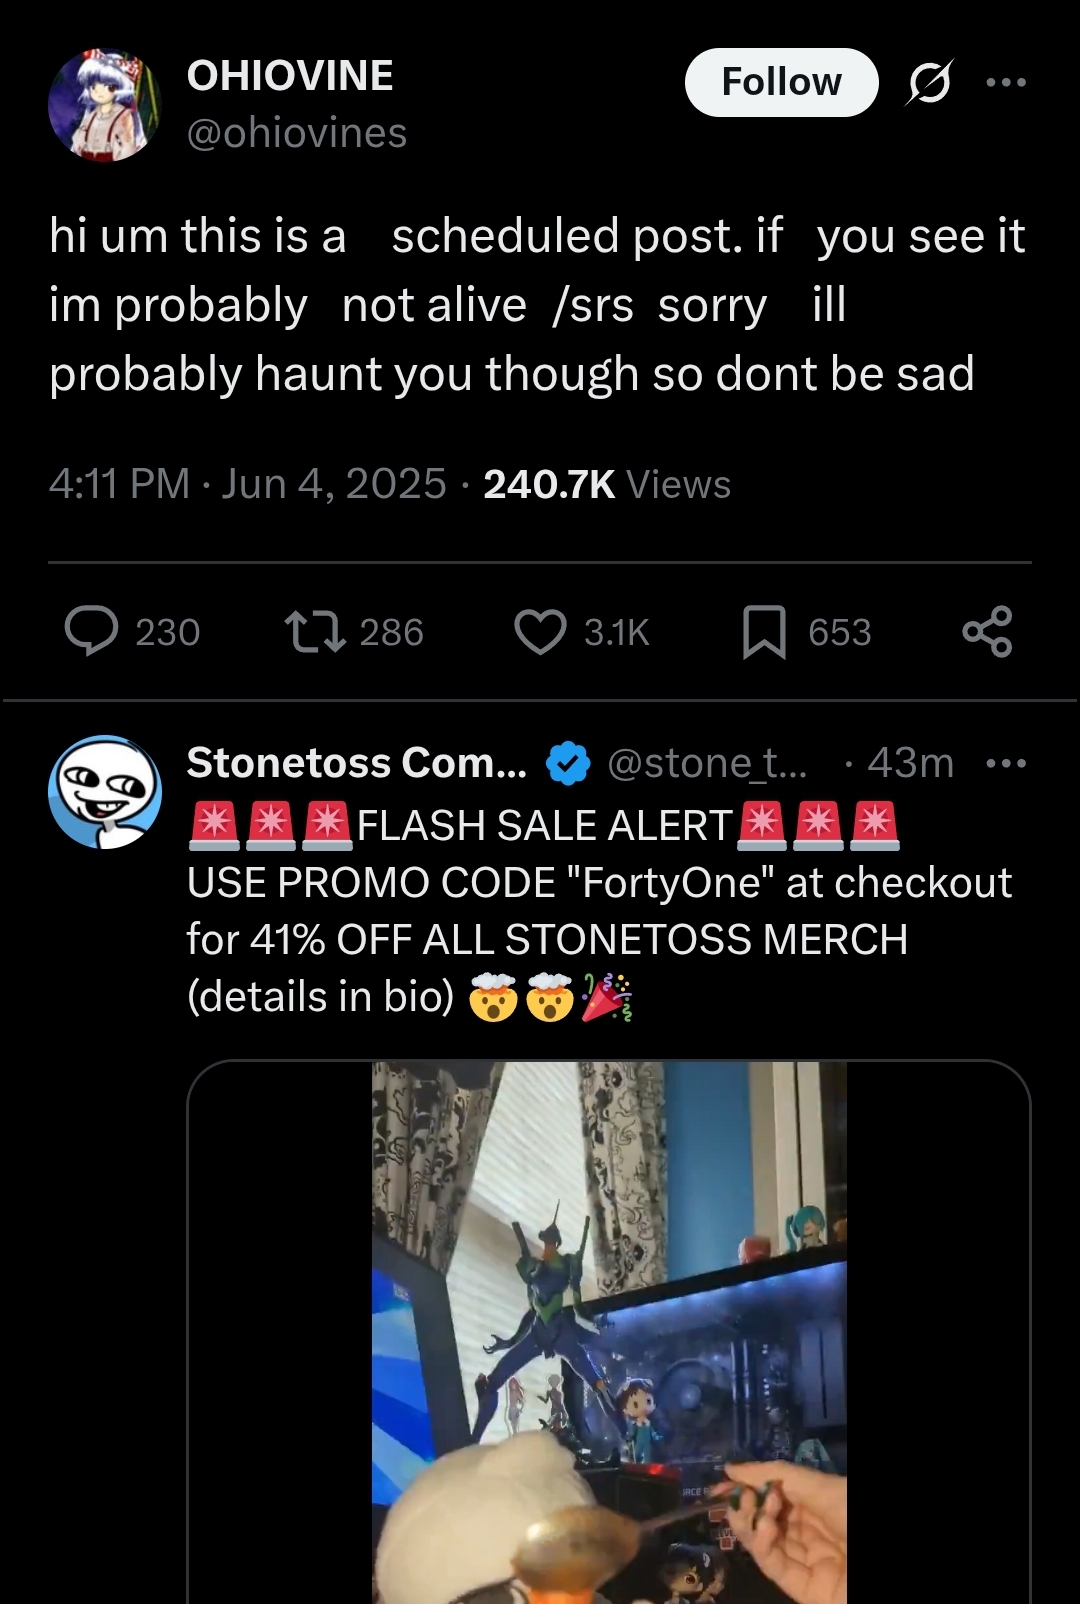This screenshot has height=1604, width=1080.
Task: Open more options for OHIOVINE post
Action: pos(1006,82)
